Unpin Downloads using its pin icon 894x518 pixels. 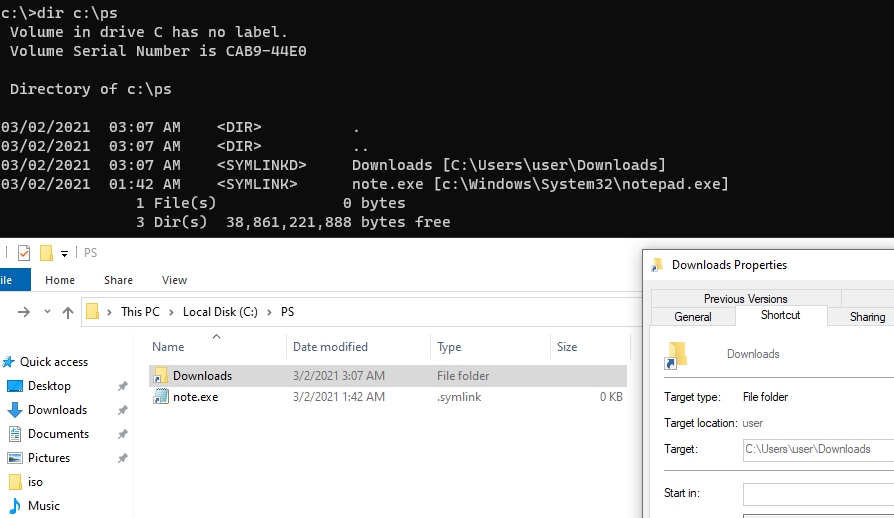point(122,410)
